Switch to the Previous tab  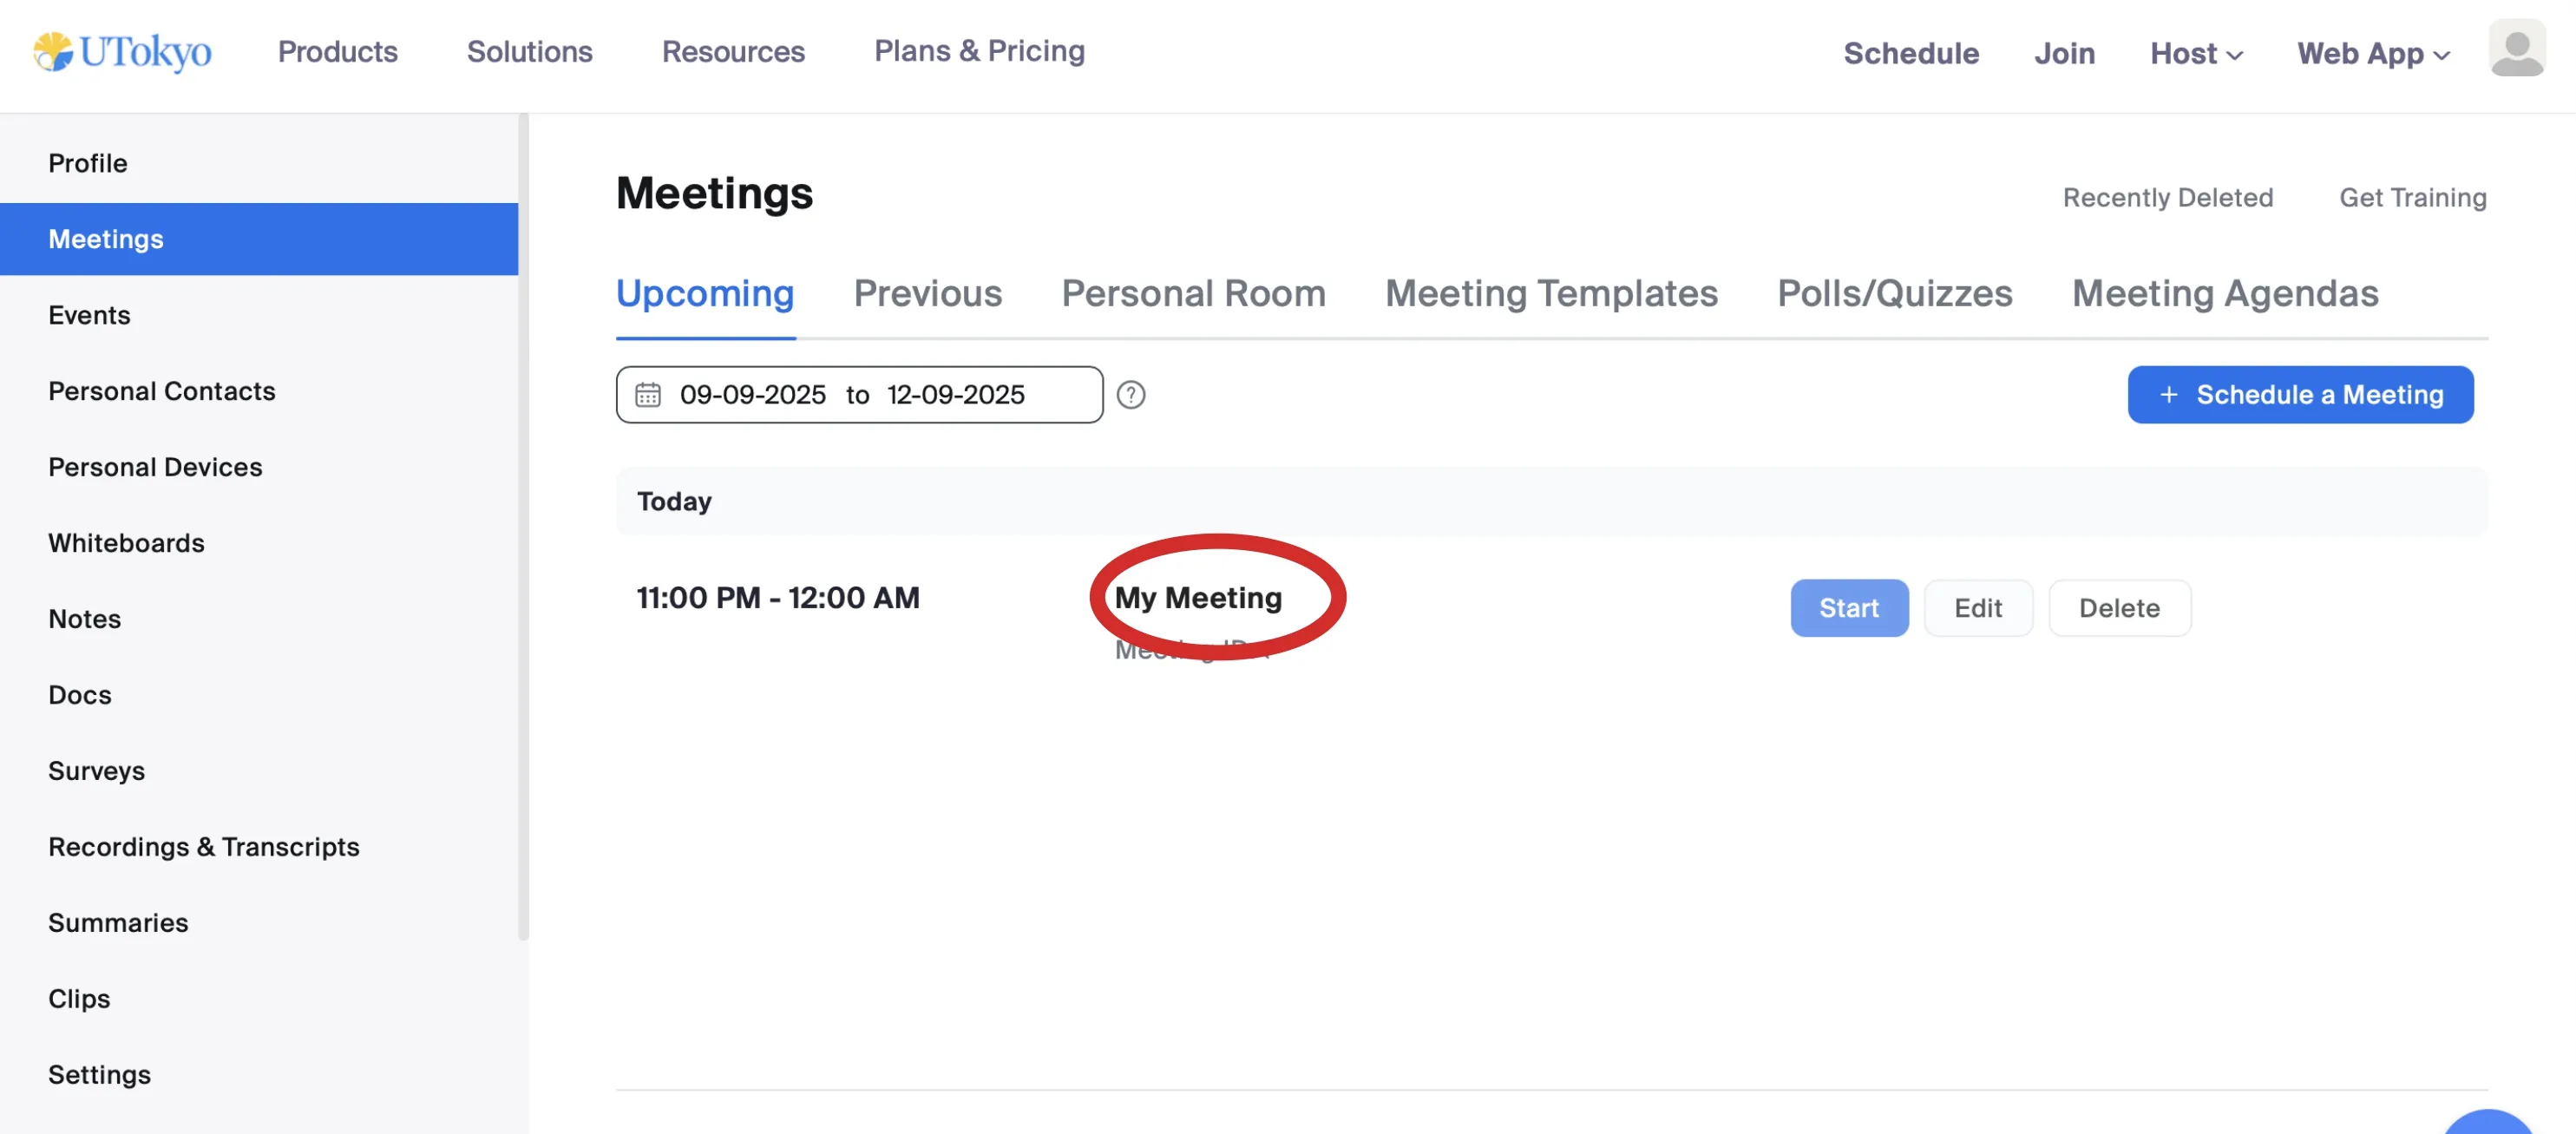927,293
